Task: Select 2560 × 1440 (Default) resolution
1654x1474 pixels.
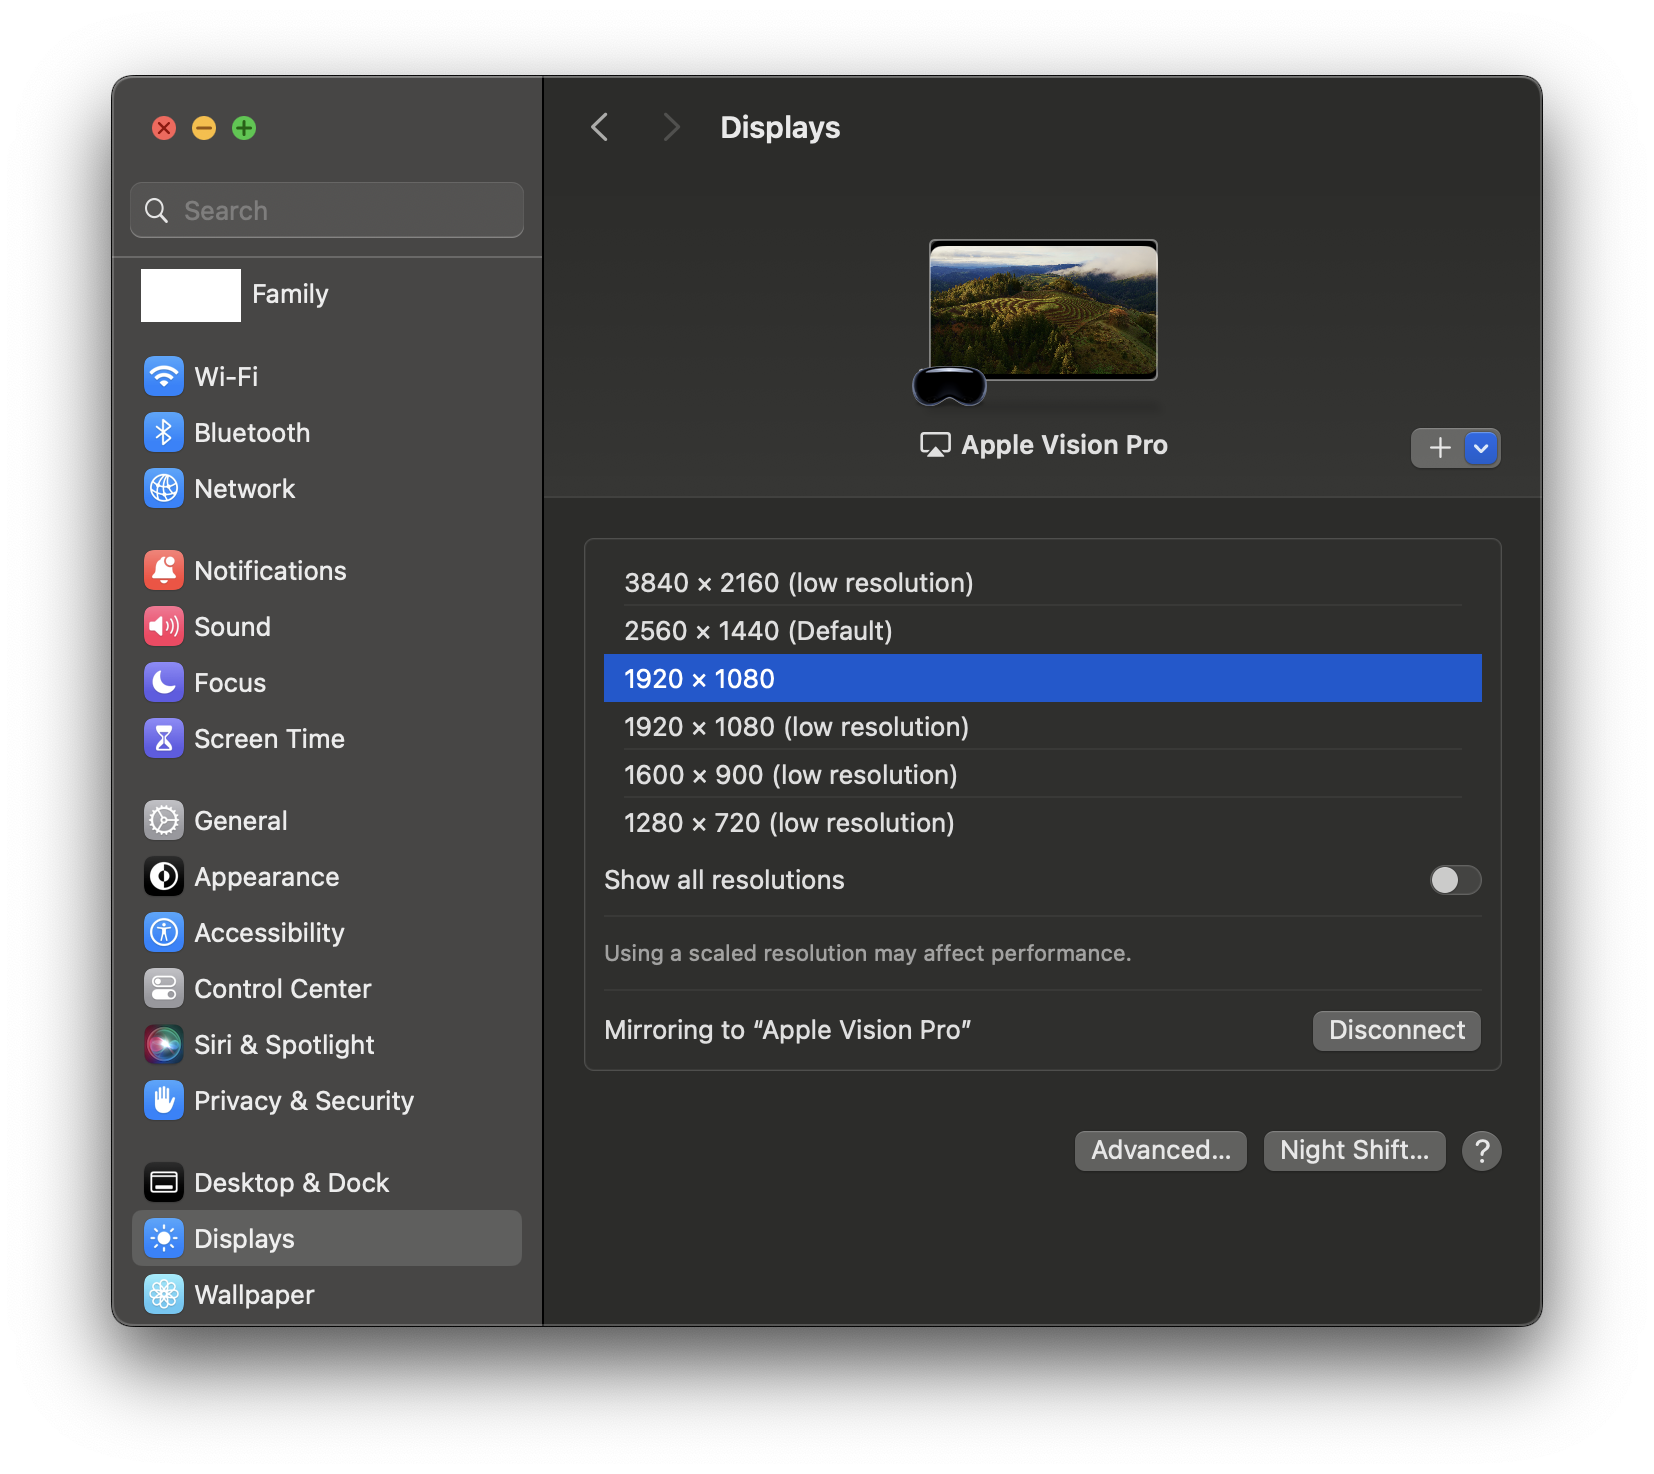Action: (x=1043, y=630)
